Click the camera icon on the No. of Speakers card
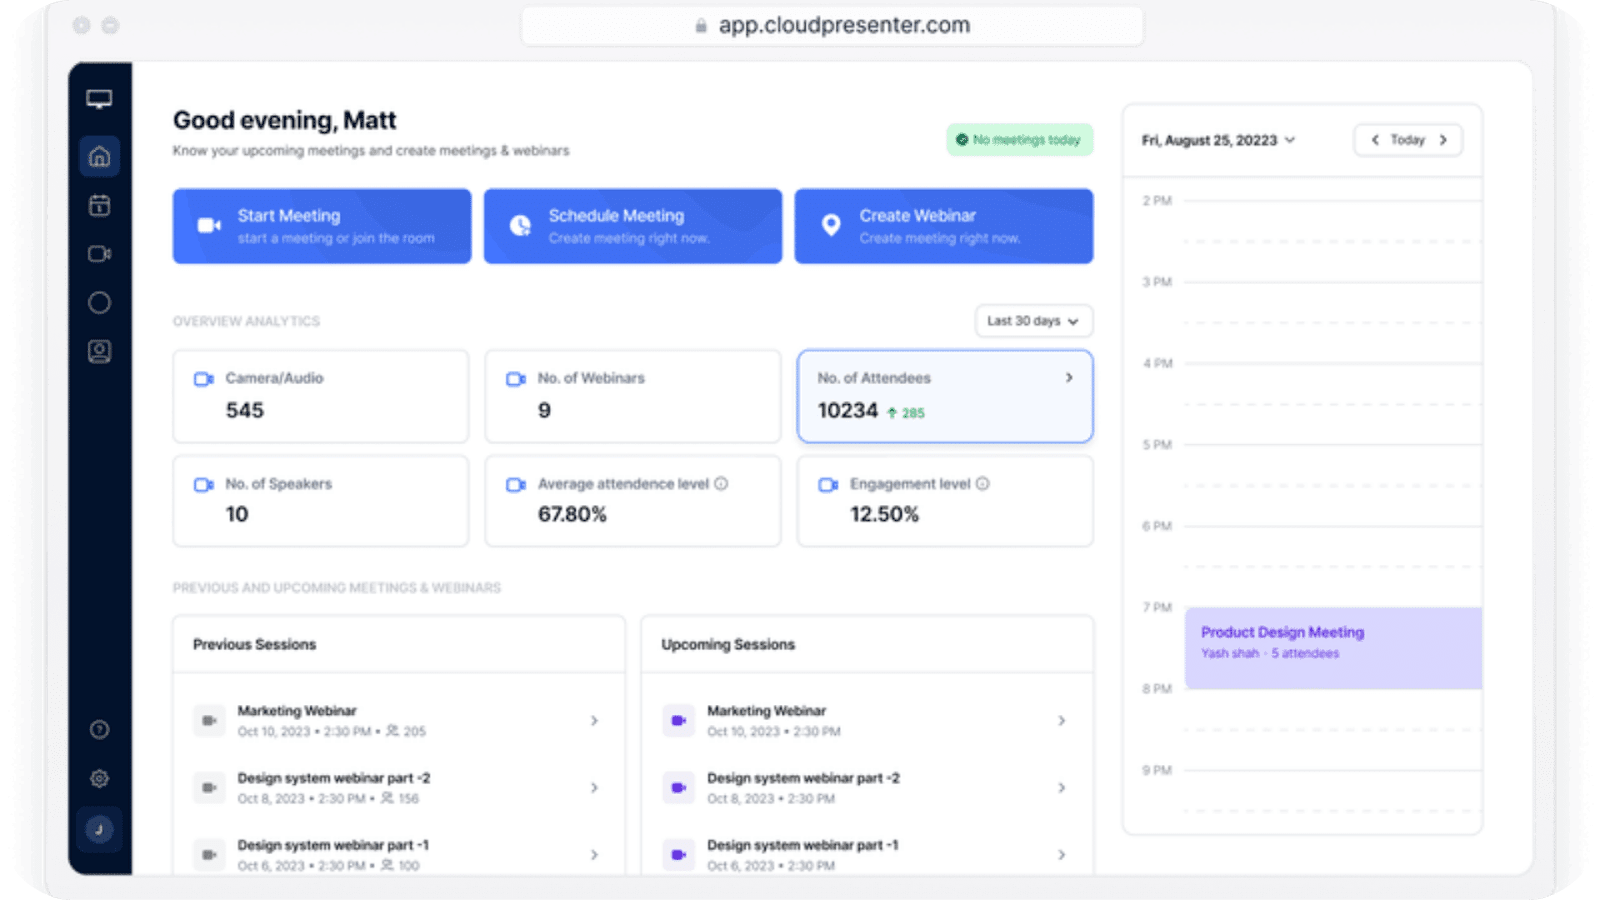 [x=204, y=485]
